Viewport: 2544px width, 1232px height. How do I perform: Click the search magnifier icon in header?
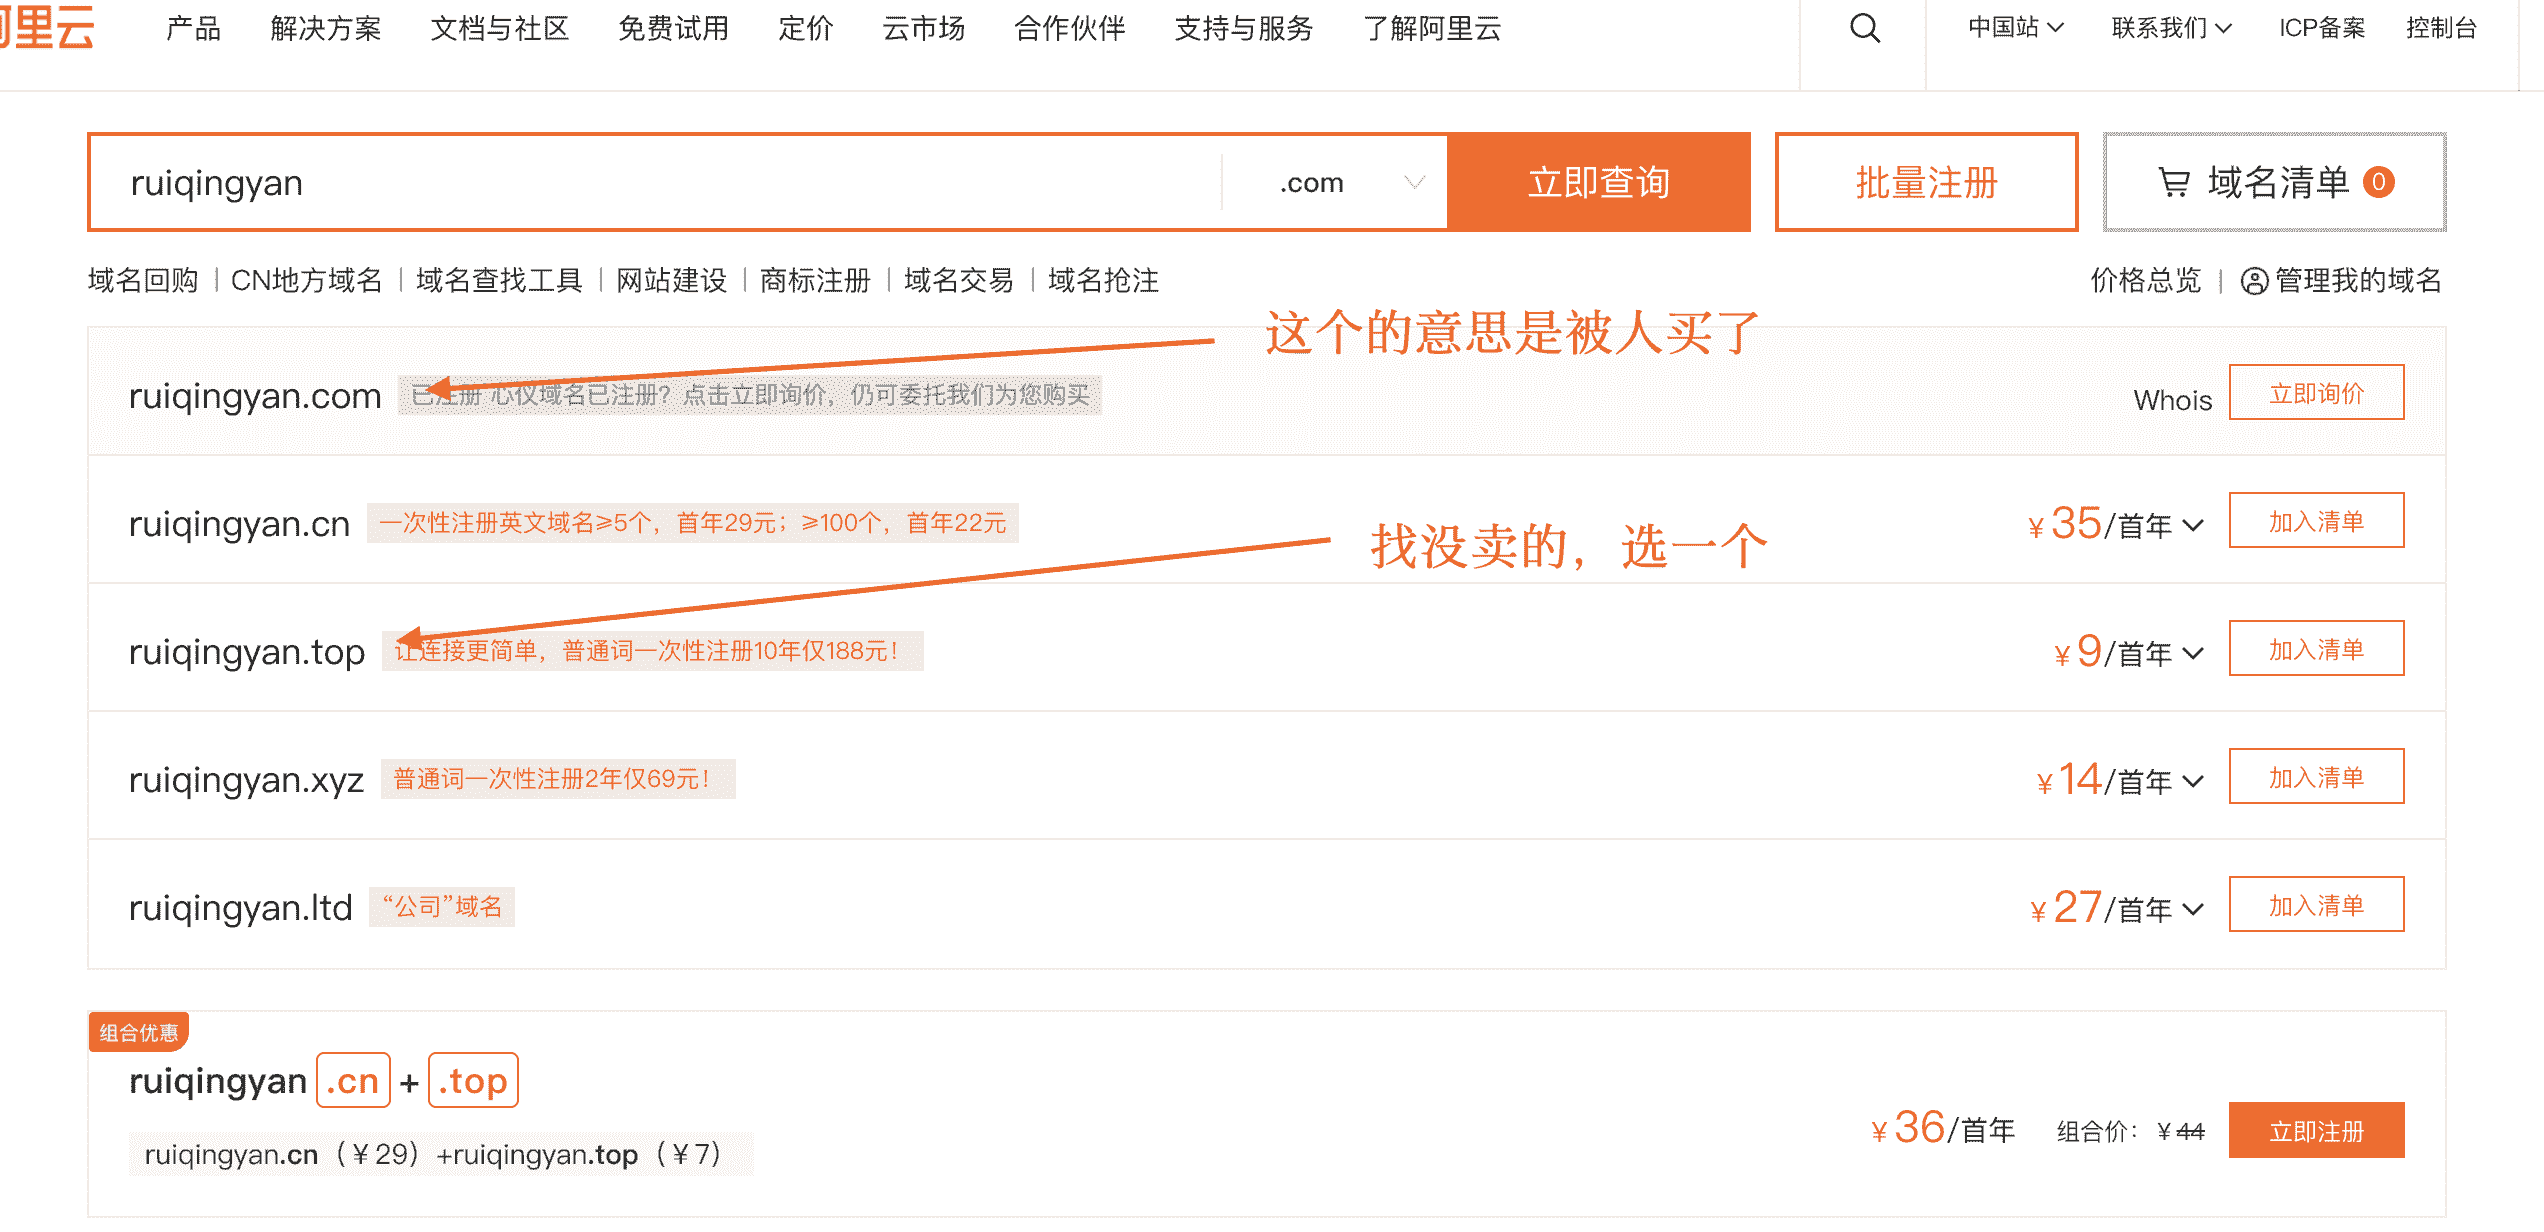click(x=1864, y=28)
